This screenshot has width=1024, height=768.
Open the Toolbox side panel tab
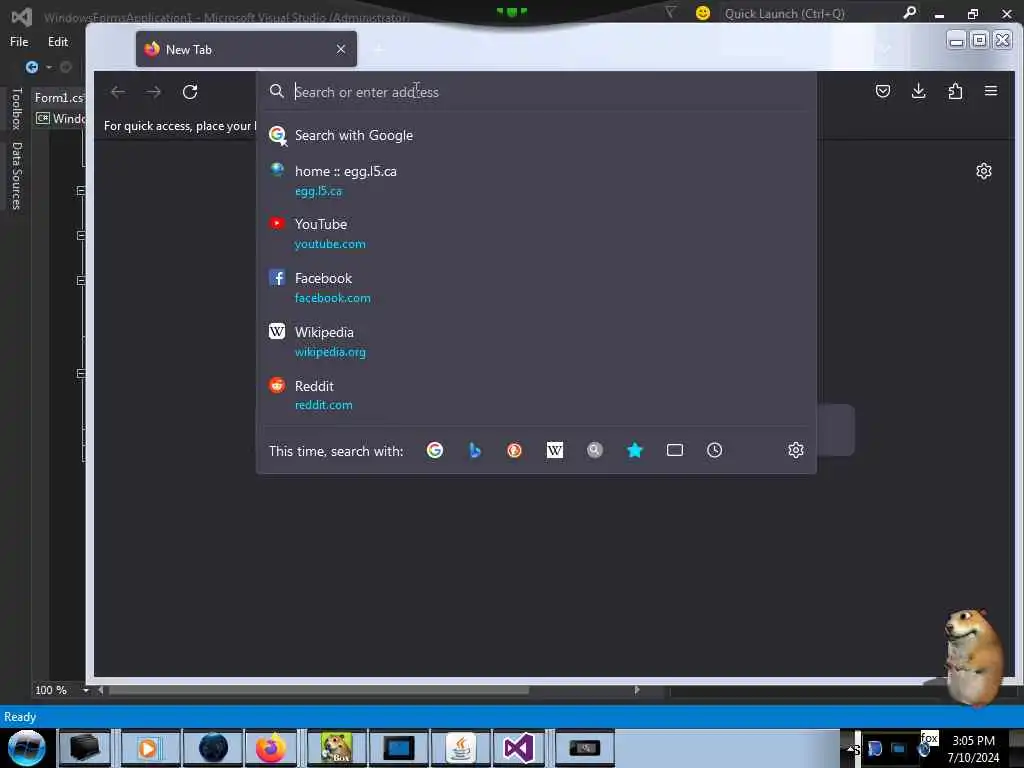(16, 108)
